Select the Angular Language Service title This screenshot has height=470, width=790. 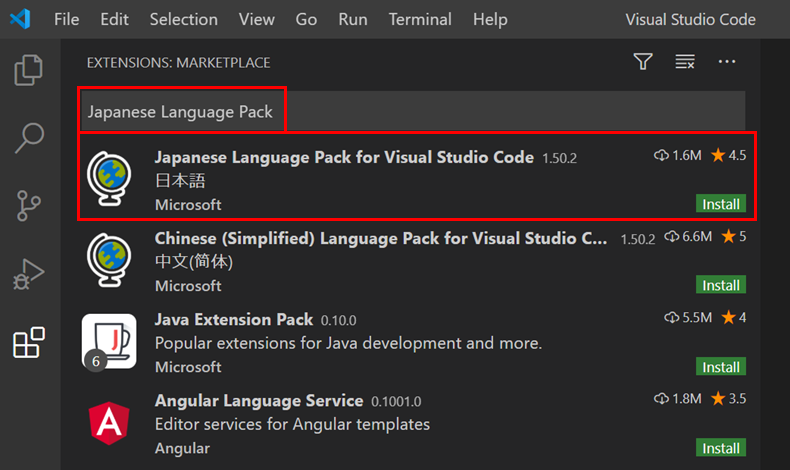point(259,400)
